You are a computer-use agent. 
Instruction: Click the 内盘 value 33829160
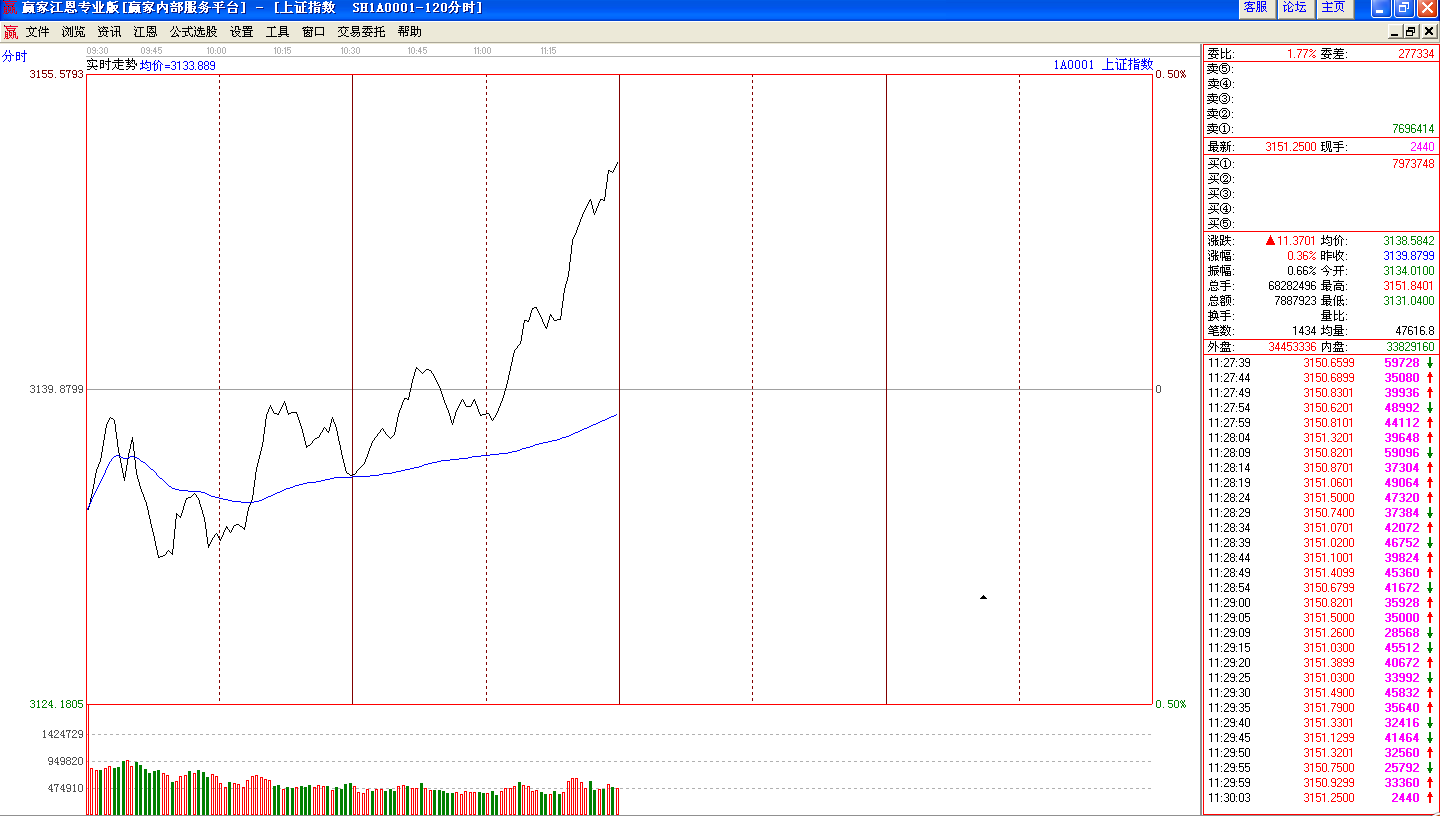point(1410,348)
